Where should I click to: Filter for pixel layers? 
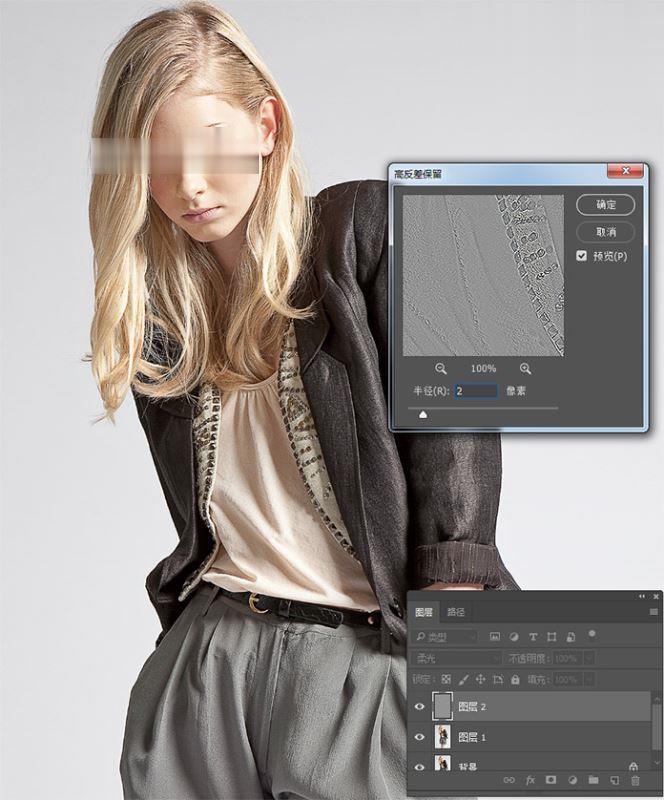[495, 637]
